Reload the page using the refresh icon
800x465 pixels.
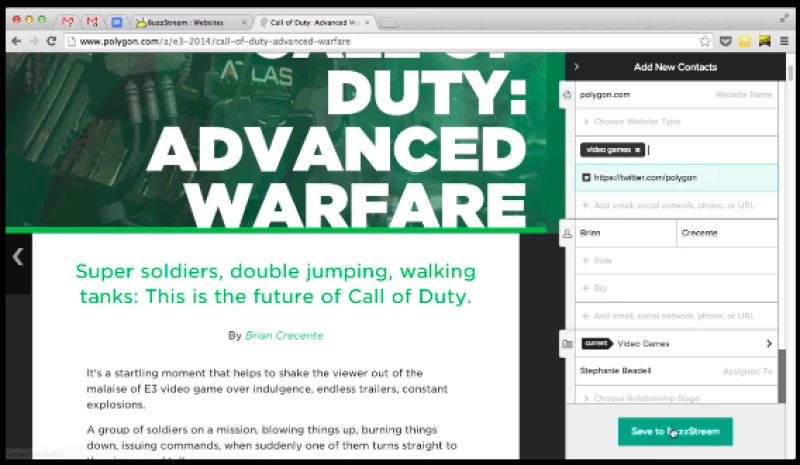coord(53,41)
